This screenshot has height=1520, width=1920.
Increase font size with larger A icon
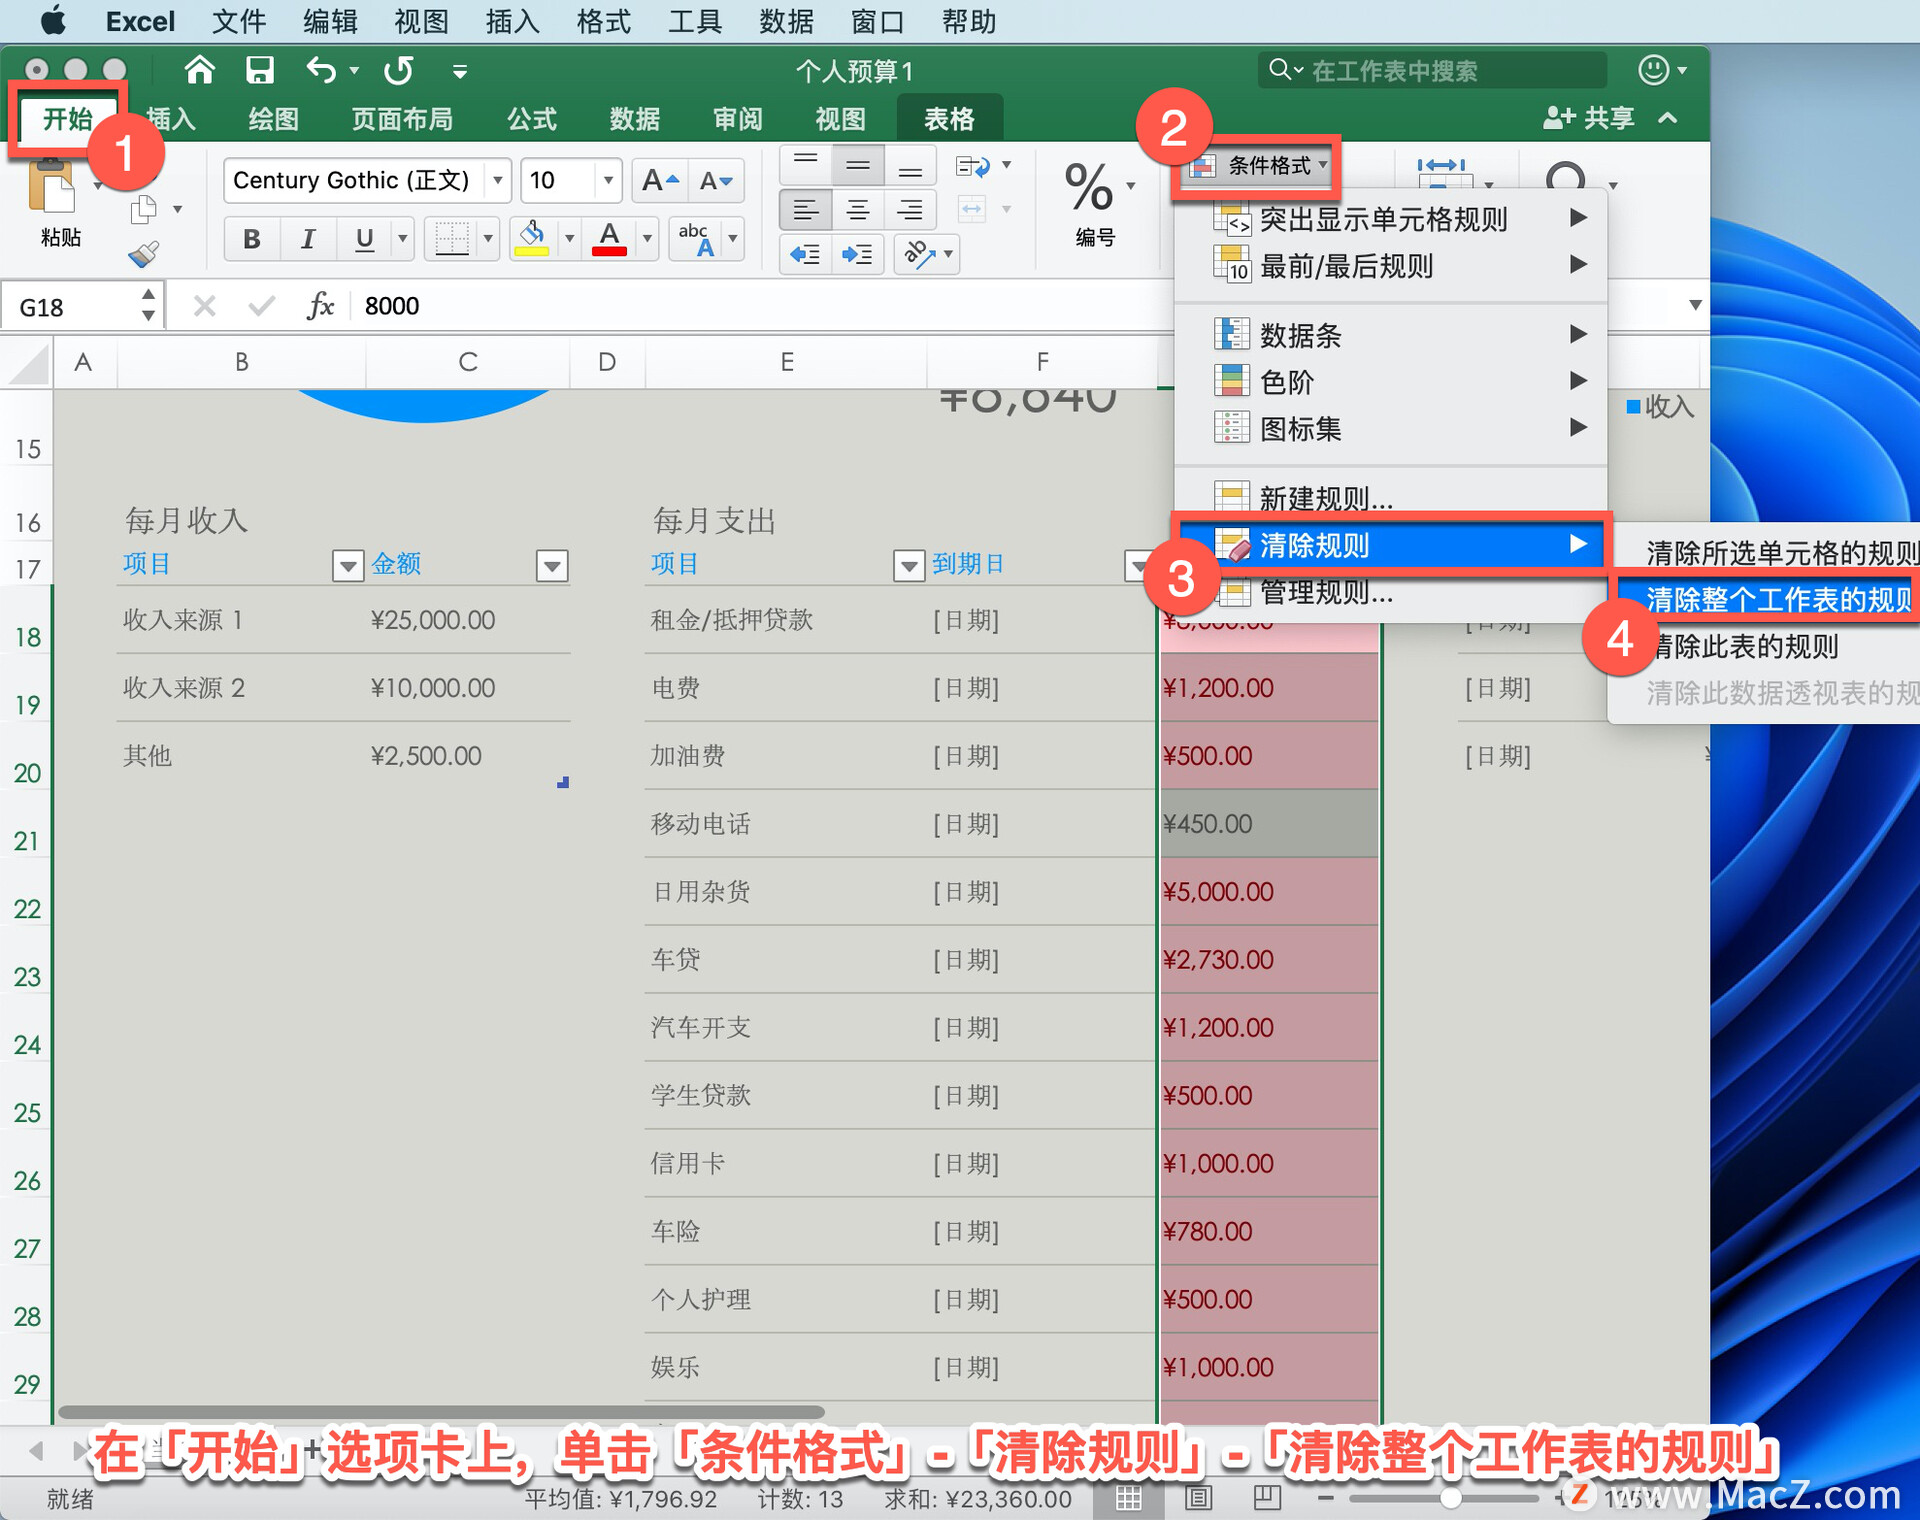click(660, 181)
